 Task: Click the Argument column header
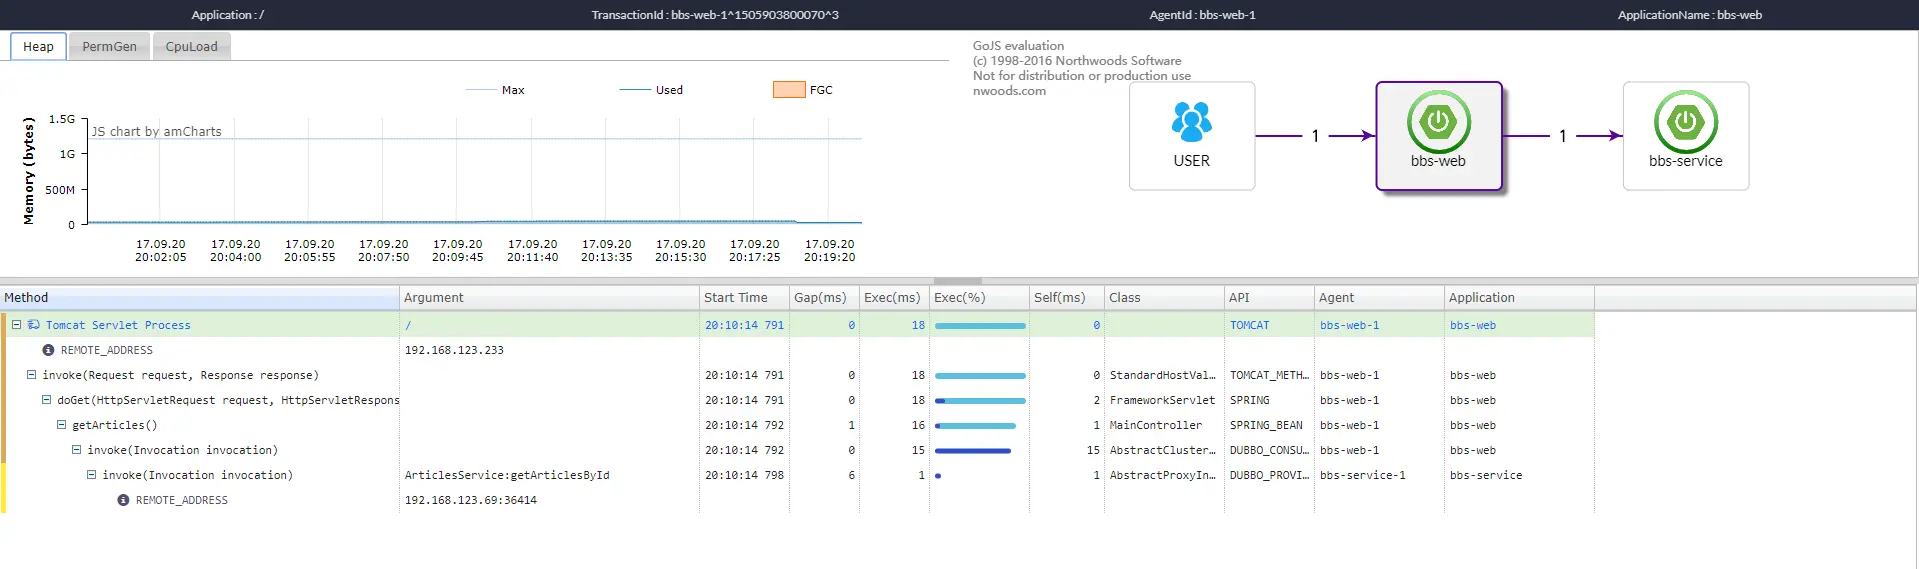point(549,298)
